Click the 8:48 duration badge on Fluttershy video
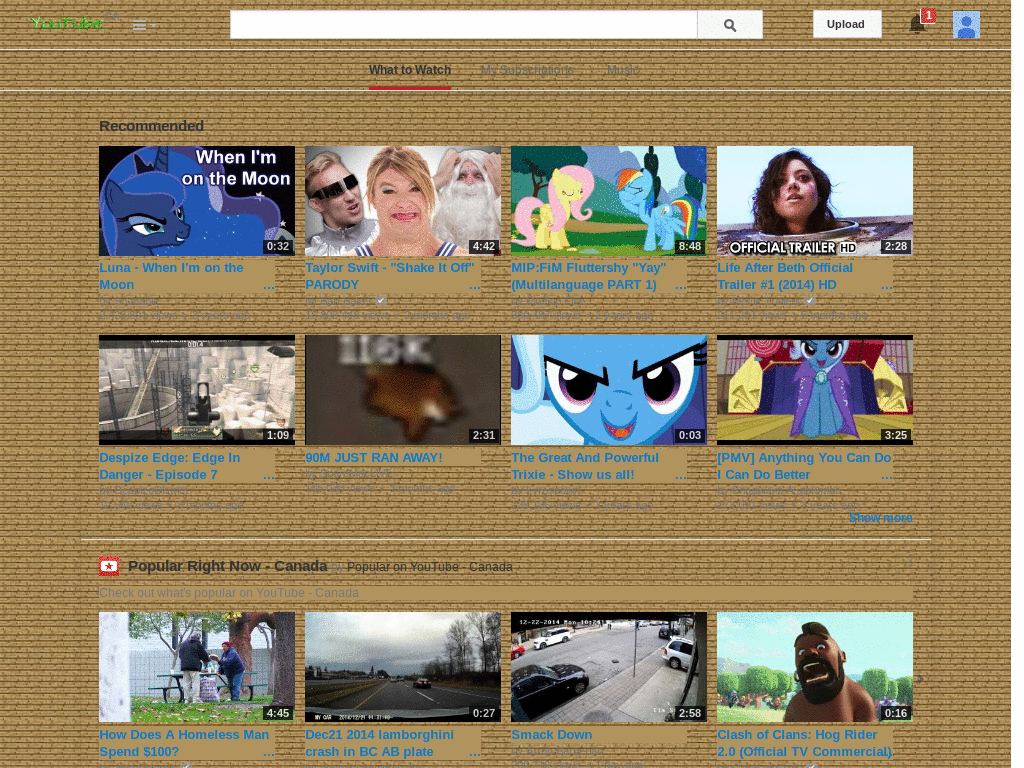This screenshot has width=1024, height=768. pos(690,246)
